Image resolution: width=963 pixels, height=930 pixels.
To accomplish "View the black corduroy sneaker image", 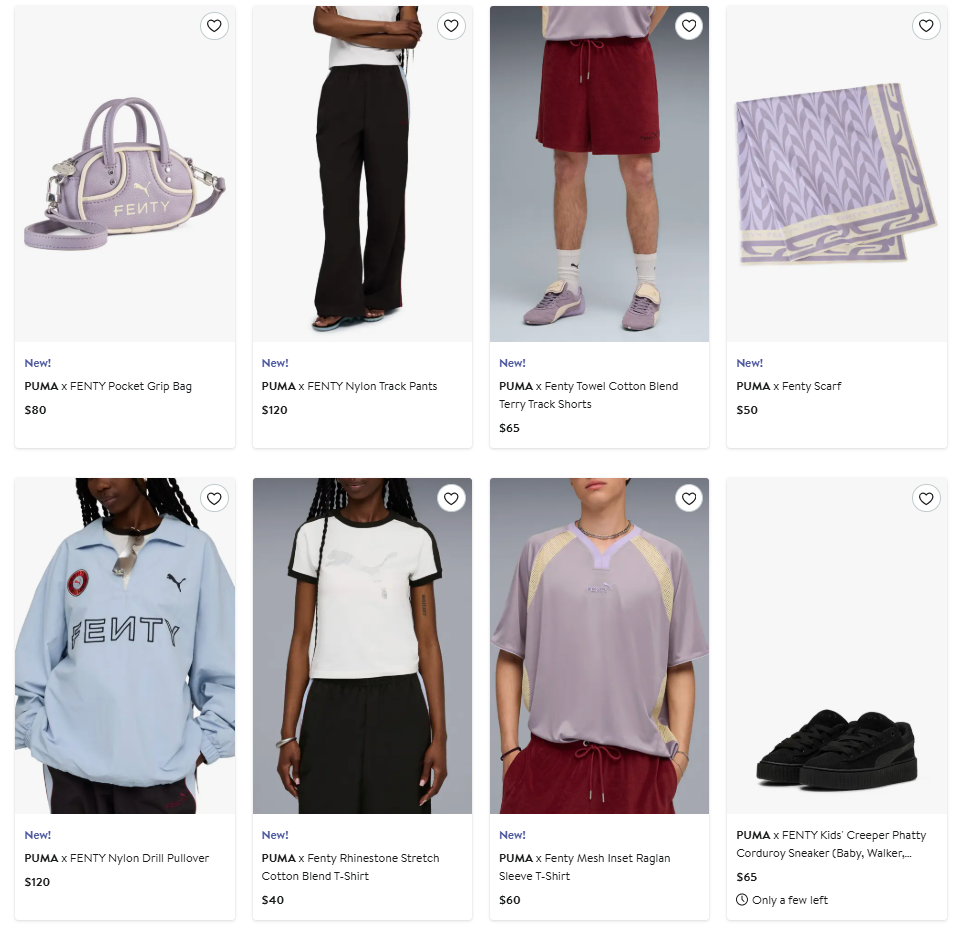I will (x=837, y=646).
